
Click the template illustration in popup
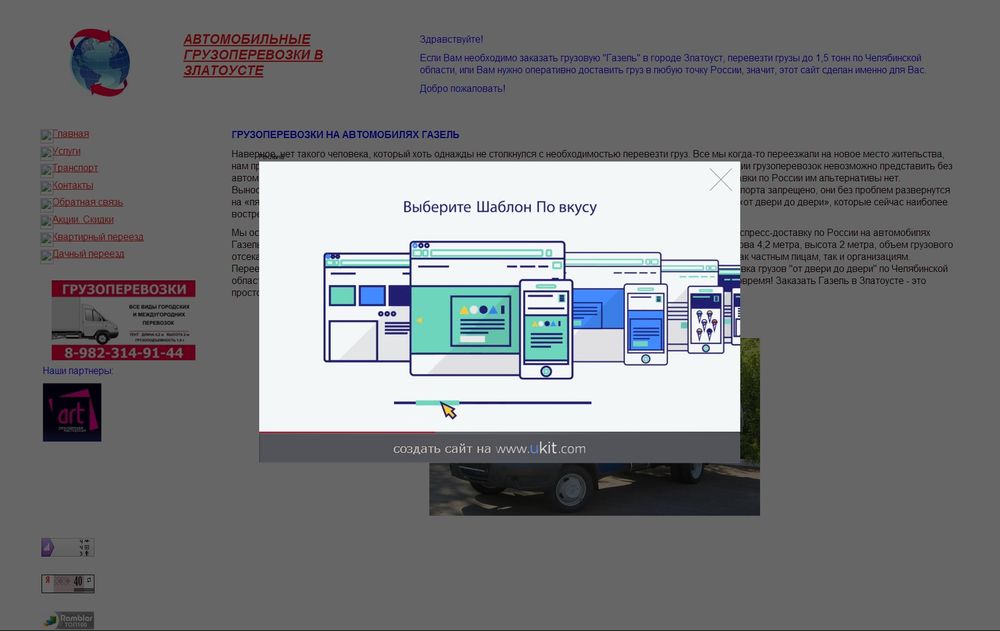[x=532, y=311]
